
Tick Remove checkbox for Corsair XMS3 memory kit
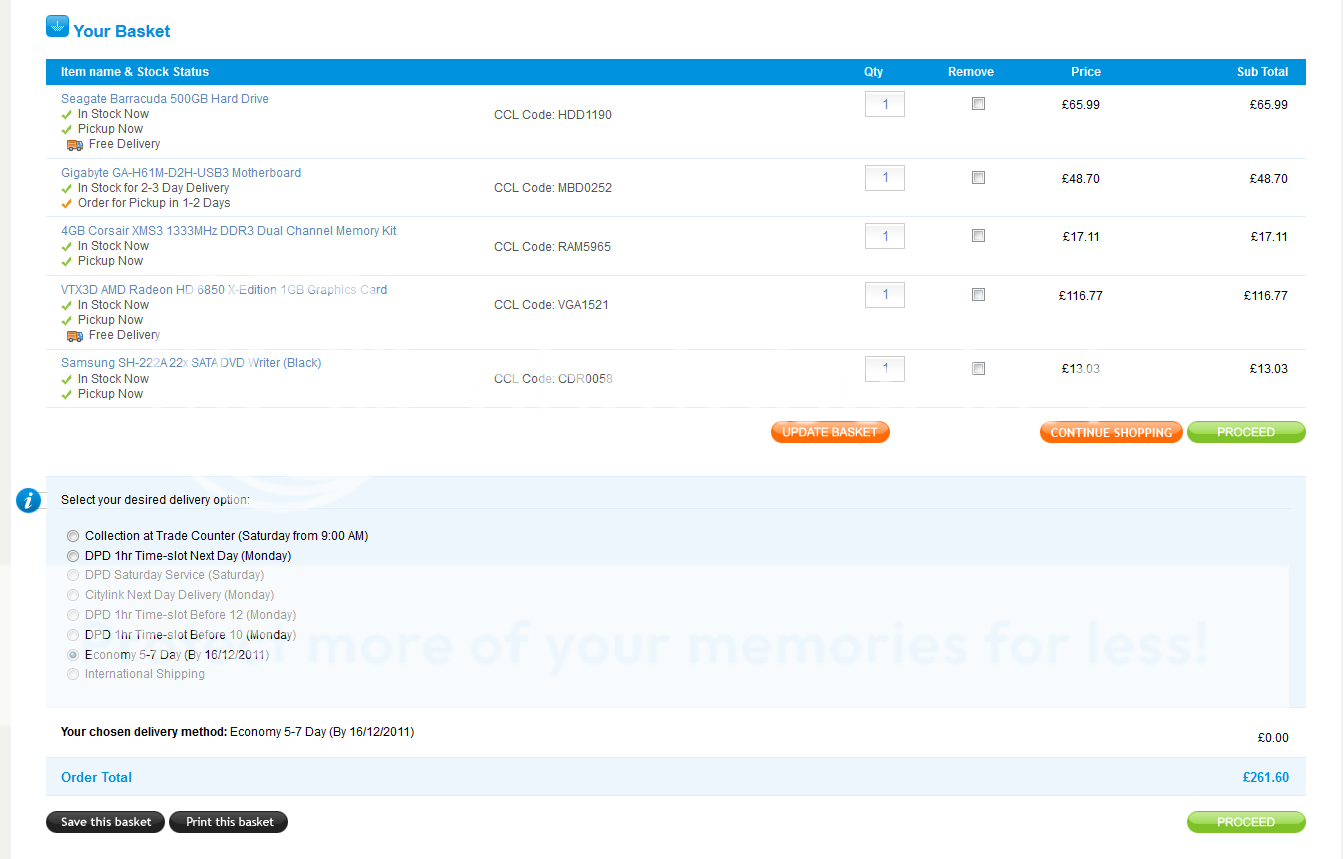[x=978, y=235]
